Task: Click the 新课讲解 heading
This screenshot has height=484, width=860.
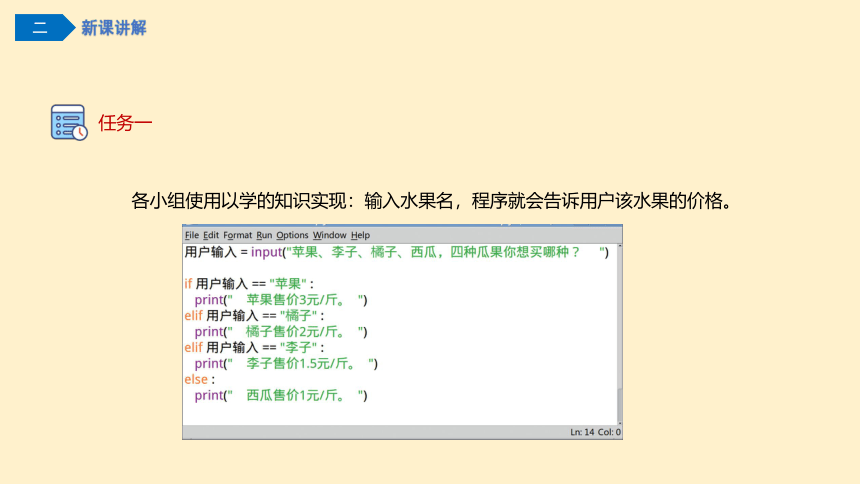Action: point(114,27)
